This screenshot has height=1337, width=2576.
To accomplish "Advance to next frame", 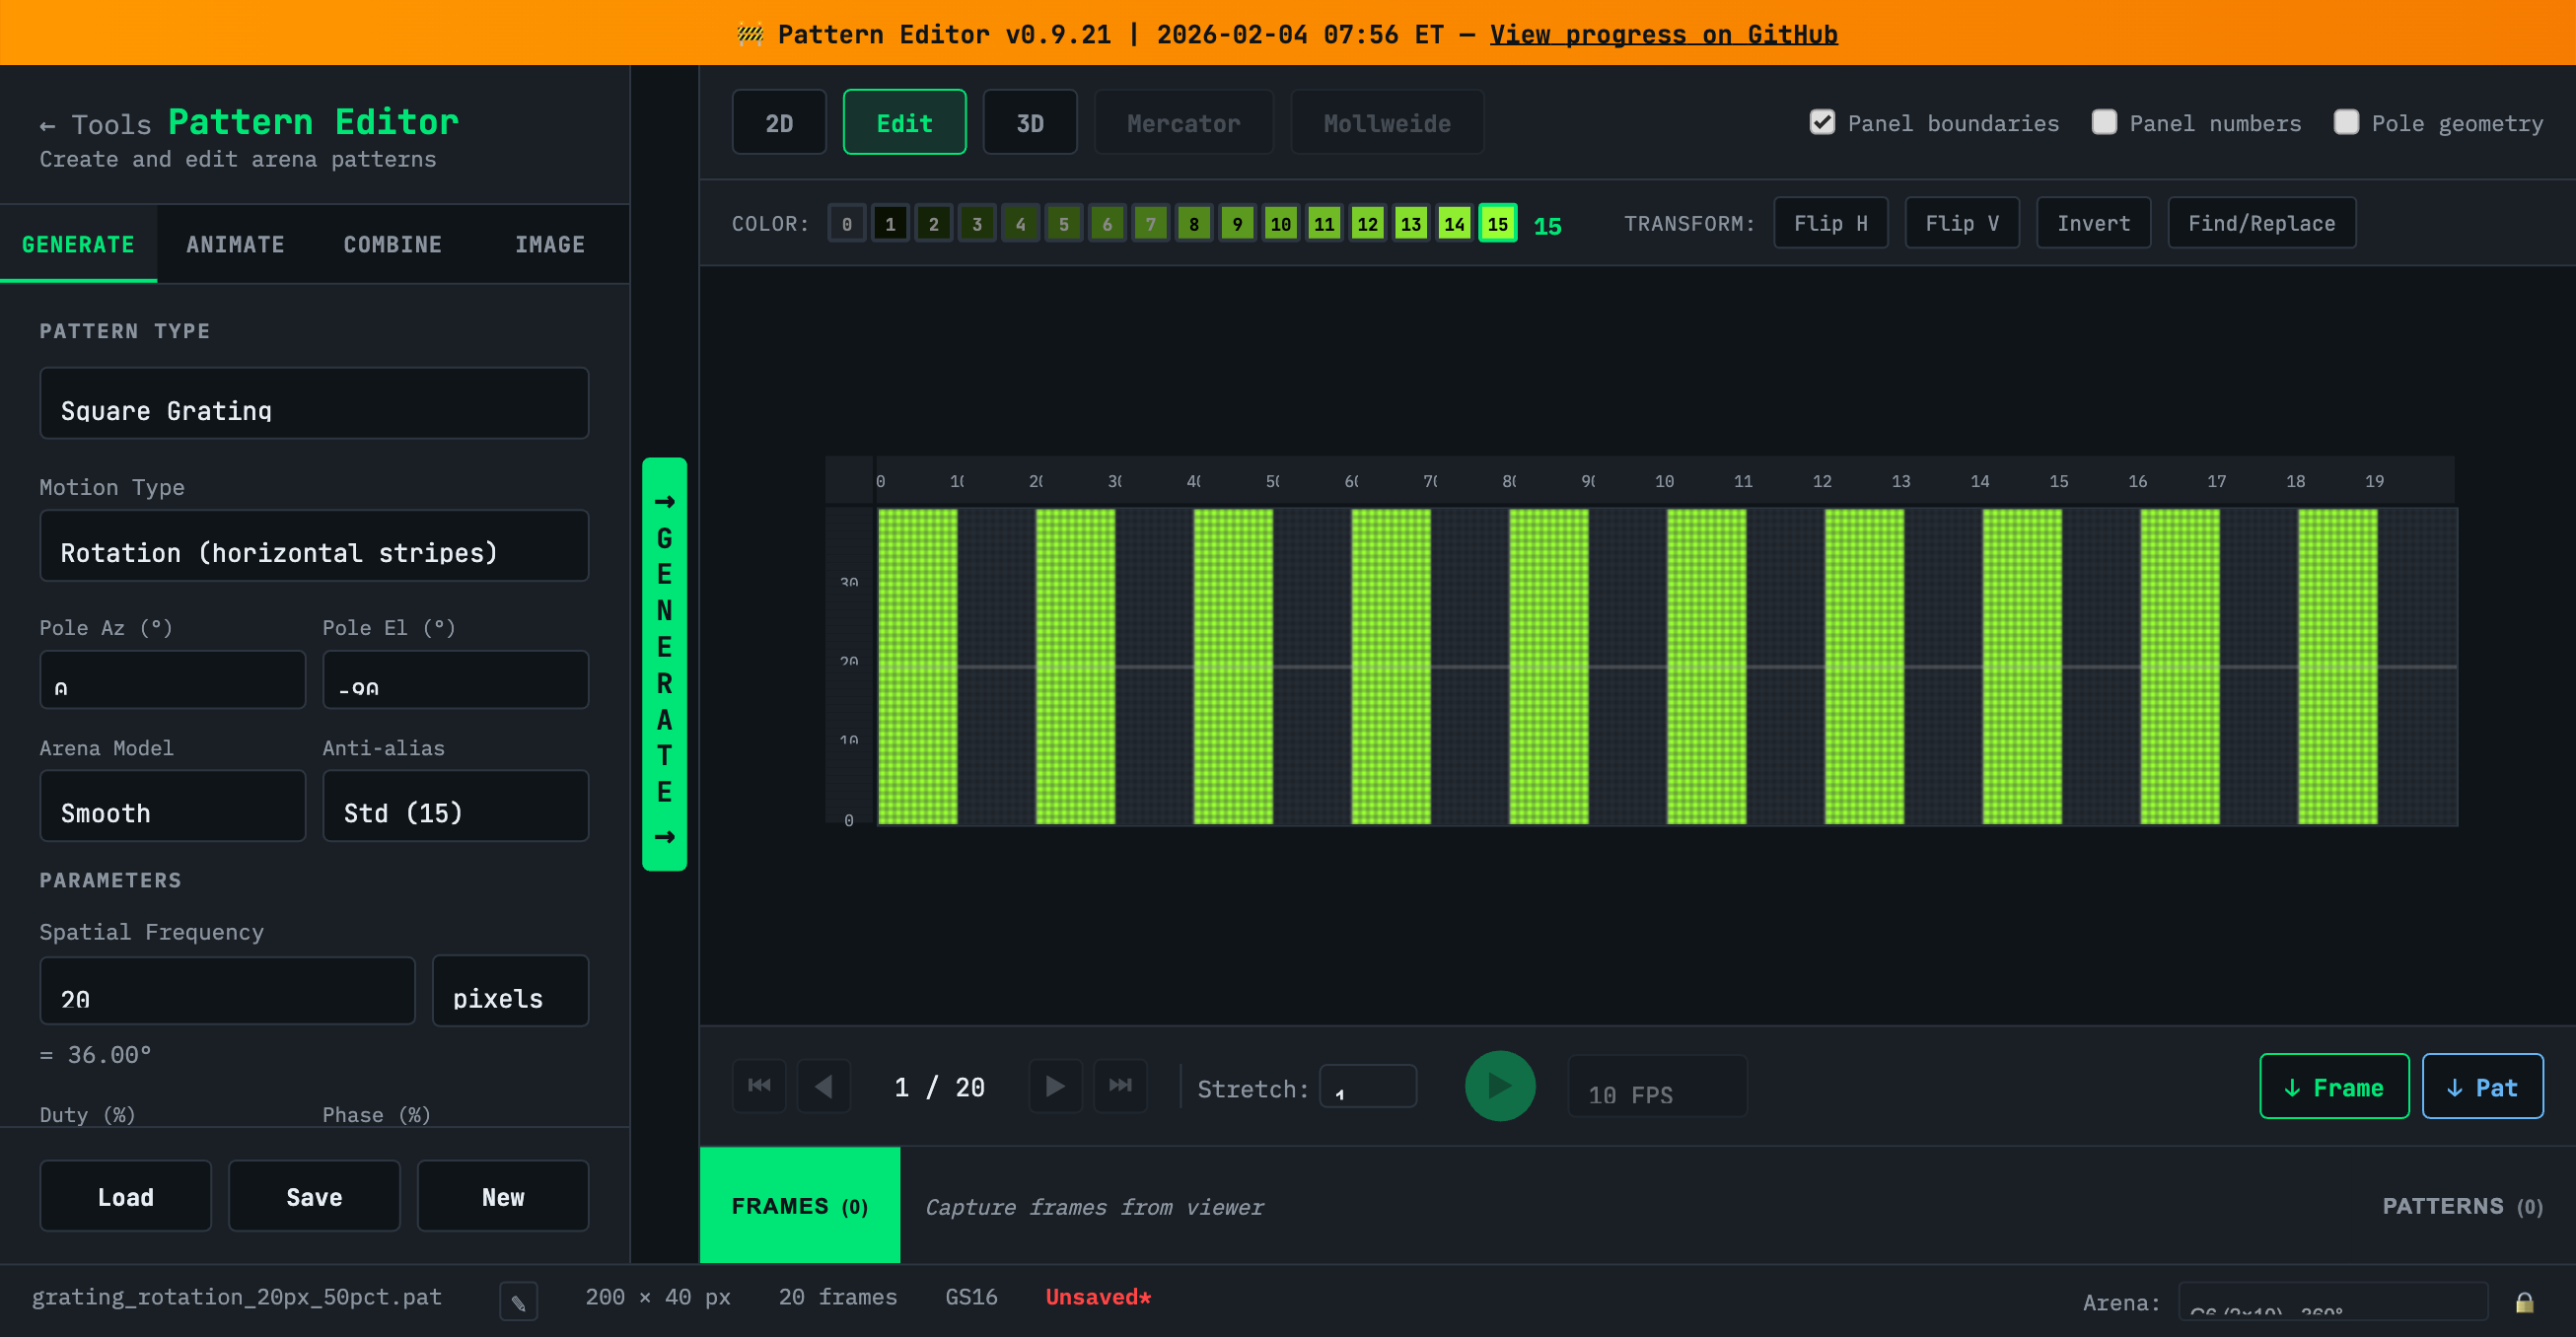I will point(1055,1086).
